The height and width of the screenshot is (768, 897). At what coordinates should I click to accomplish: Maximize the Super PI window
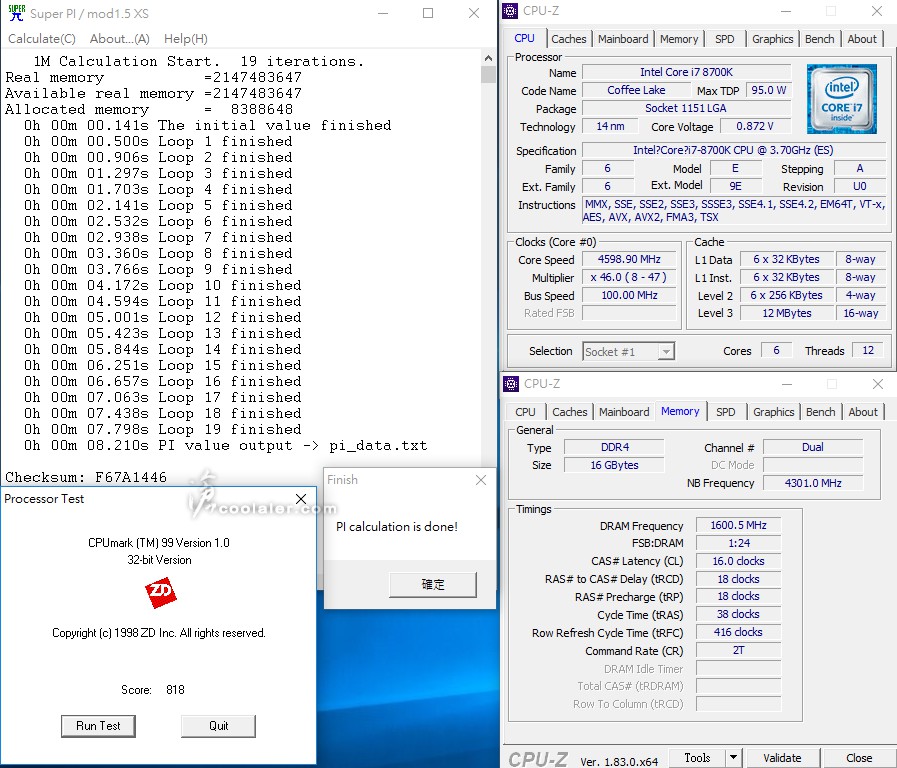(428, 13)
